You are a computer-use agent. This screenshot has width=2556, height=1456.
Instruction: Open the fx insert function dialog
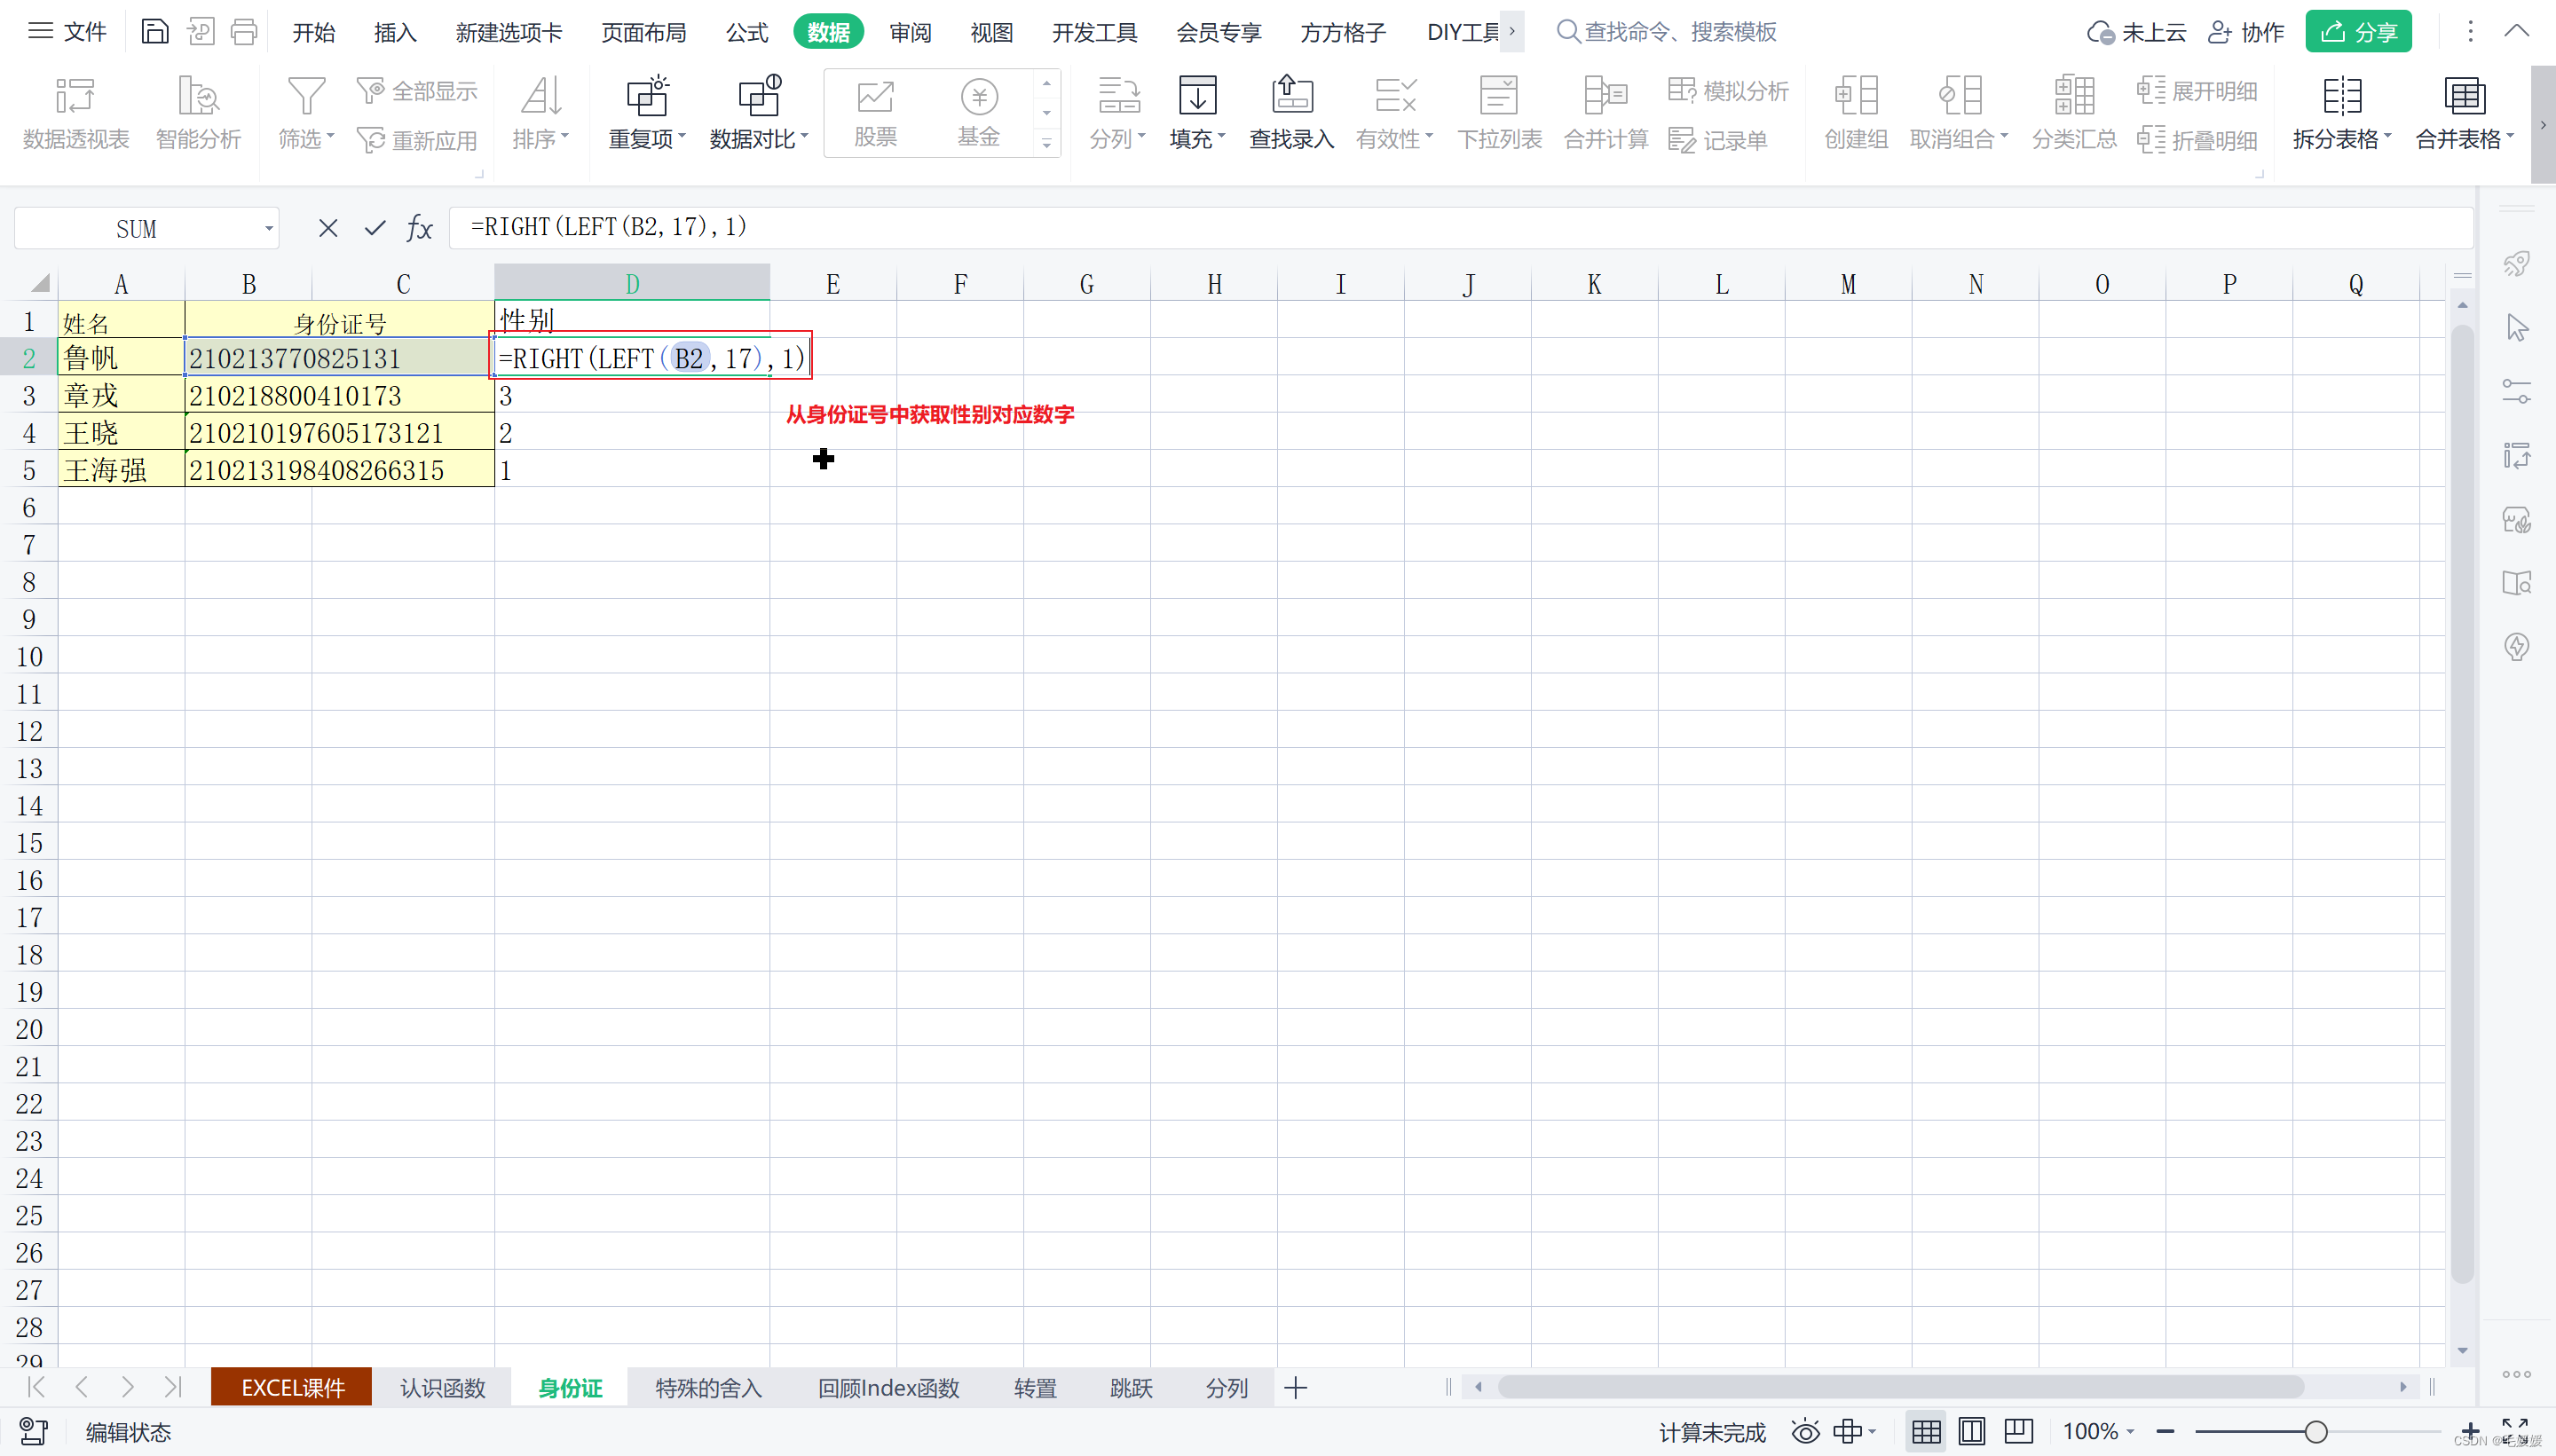tap(420, 228)
